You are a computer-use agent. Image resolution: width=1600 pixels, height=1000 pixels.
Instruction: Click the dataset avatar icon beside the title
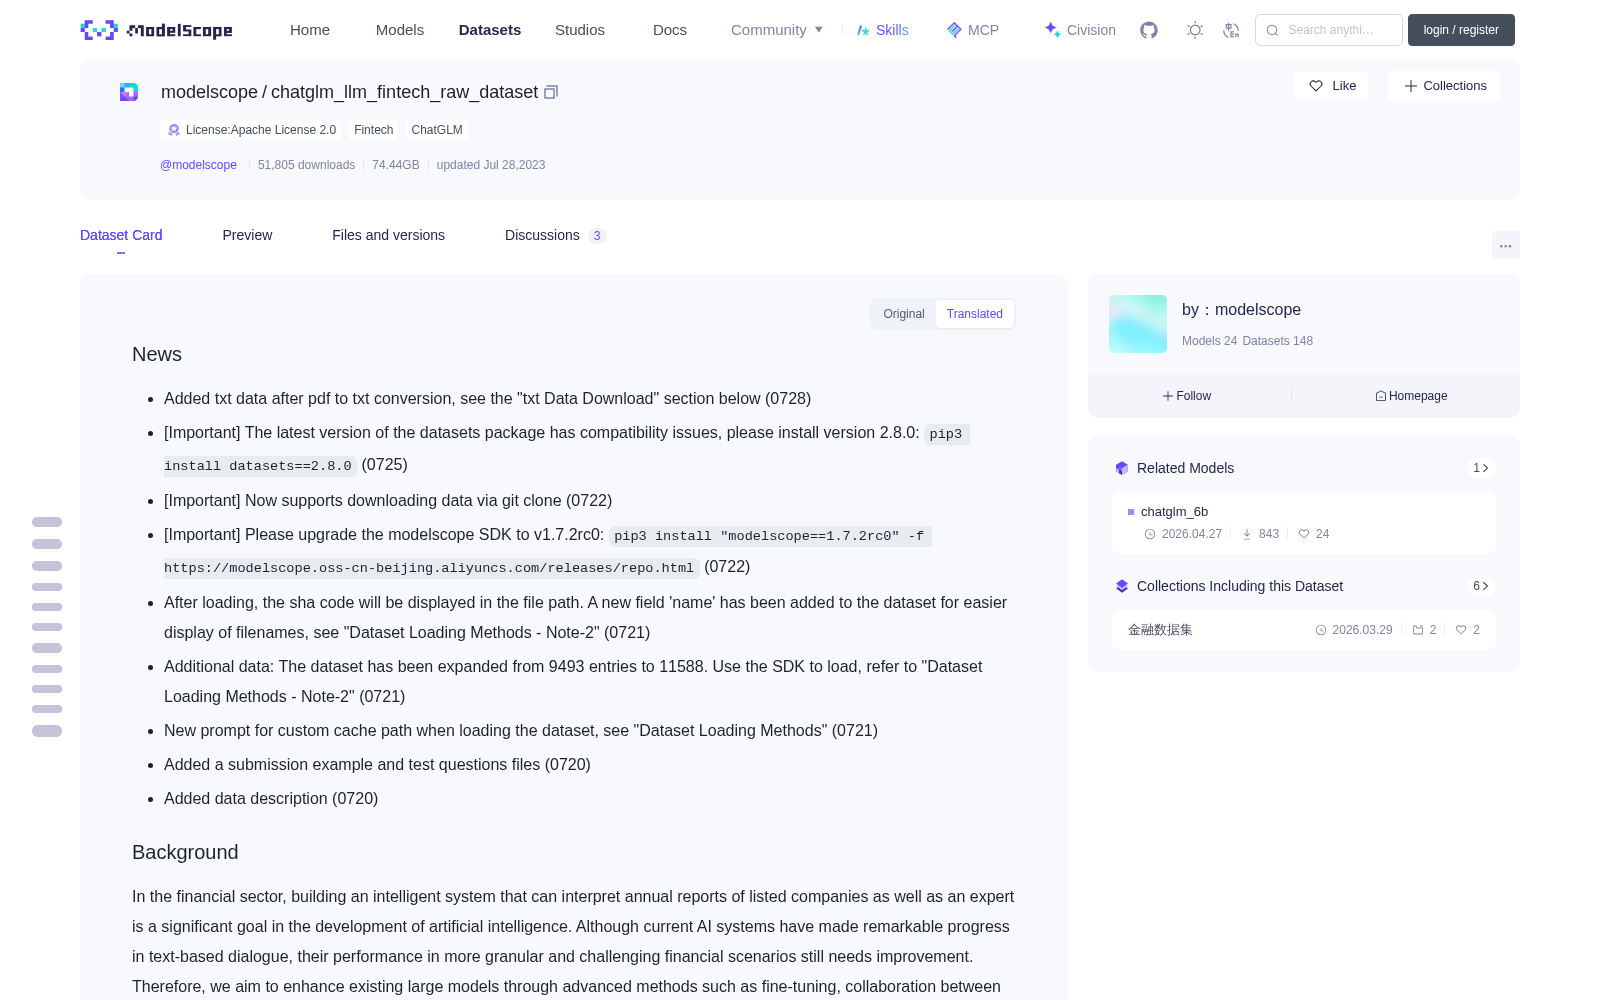129,92
